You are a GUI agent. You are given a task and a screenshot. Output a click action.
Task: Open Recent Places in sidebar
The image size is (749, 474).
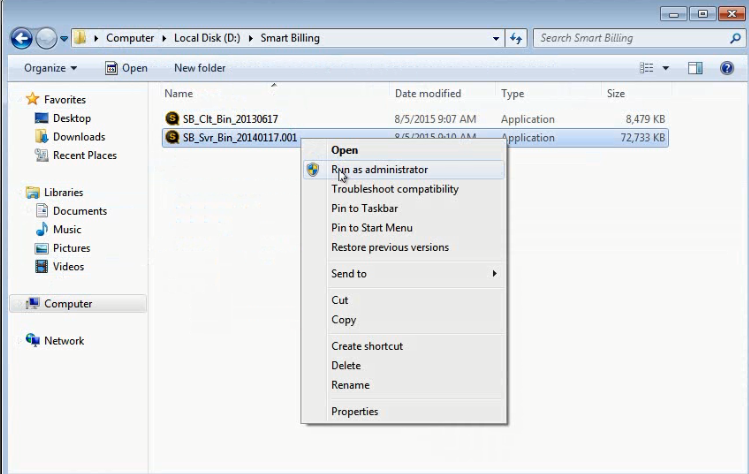(85, 155)
